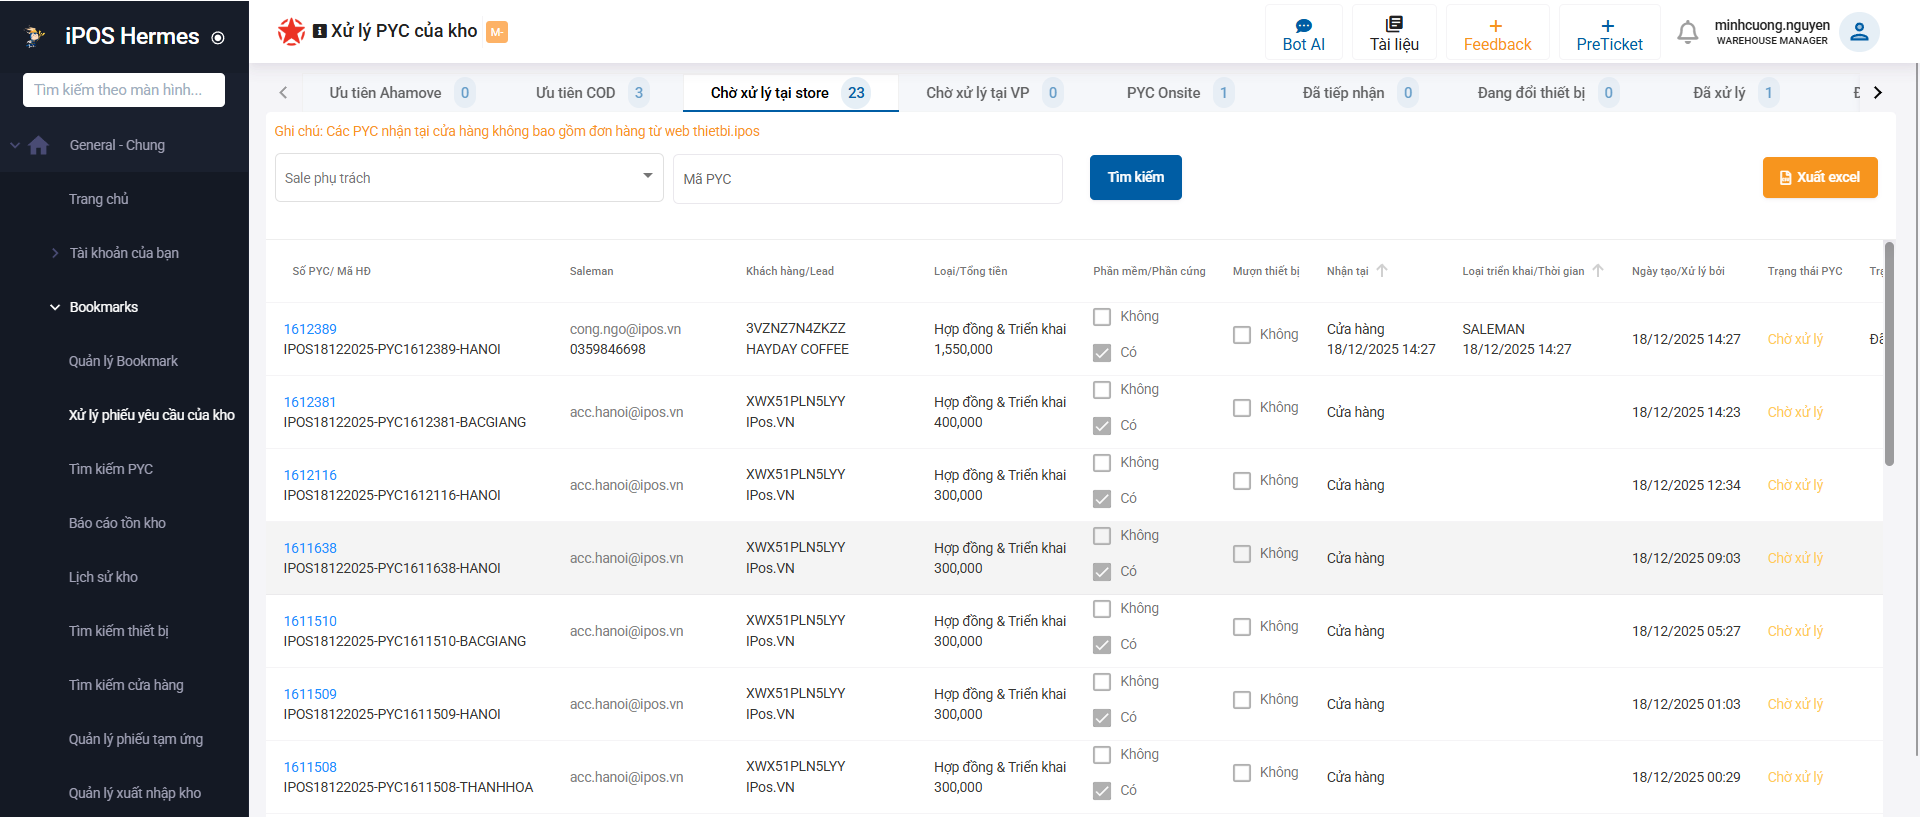Open PYC 1611508 link
Image resolution: width=1920 pixels, height=817 pixels.
tap(310, 767)
